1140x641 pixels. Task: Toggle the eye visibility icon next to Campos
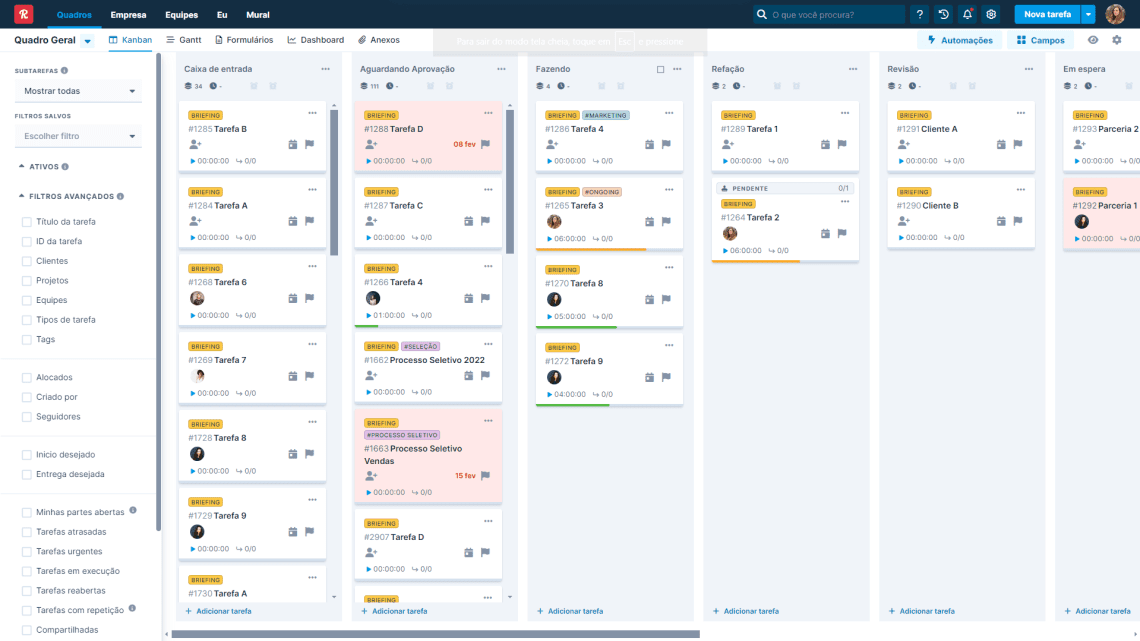[1093, 40]
